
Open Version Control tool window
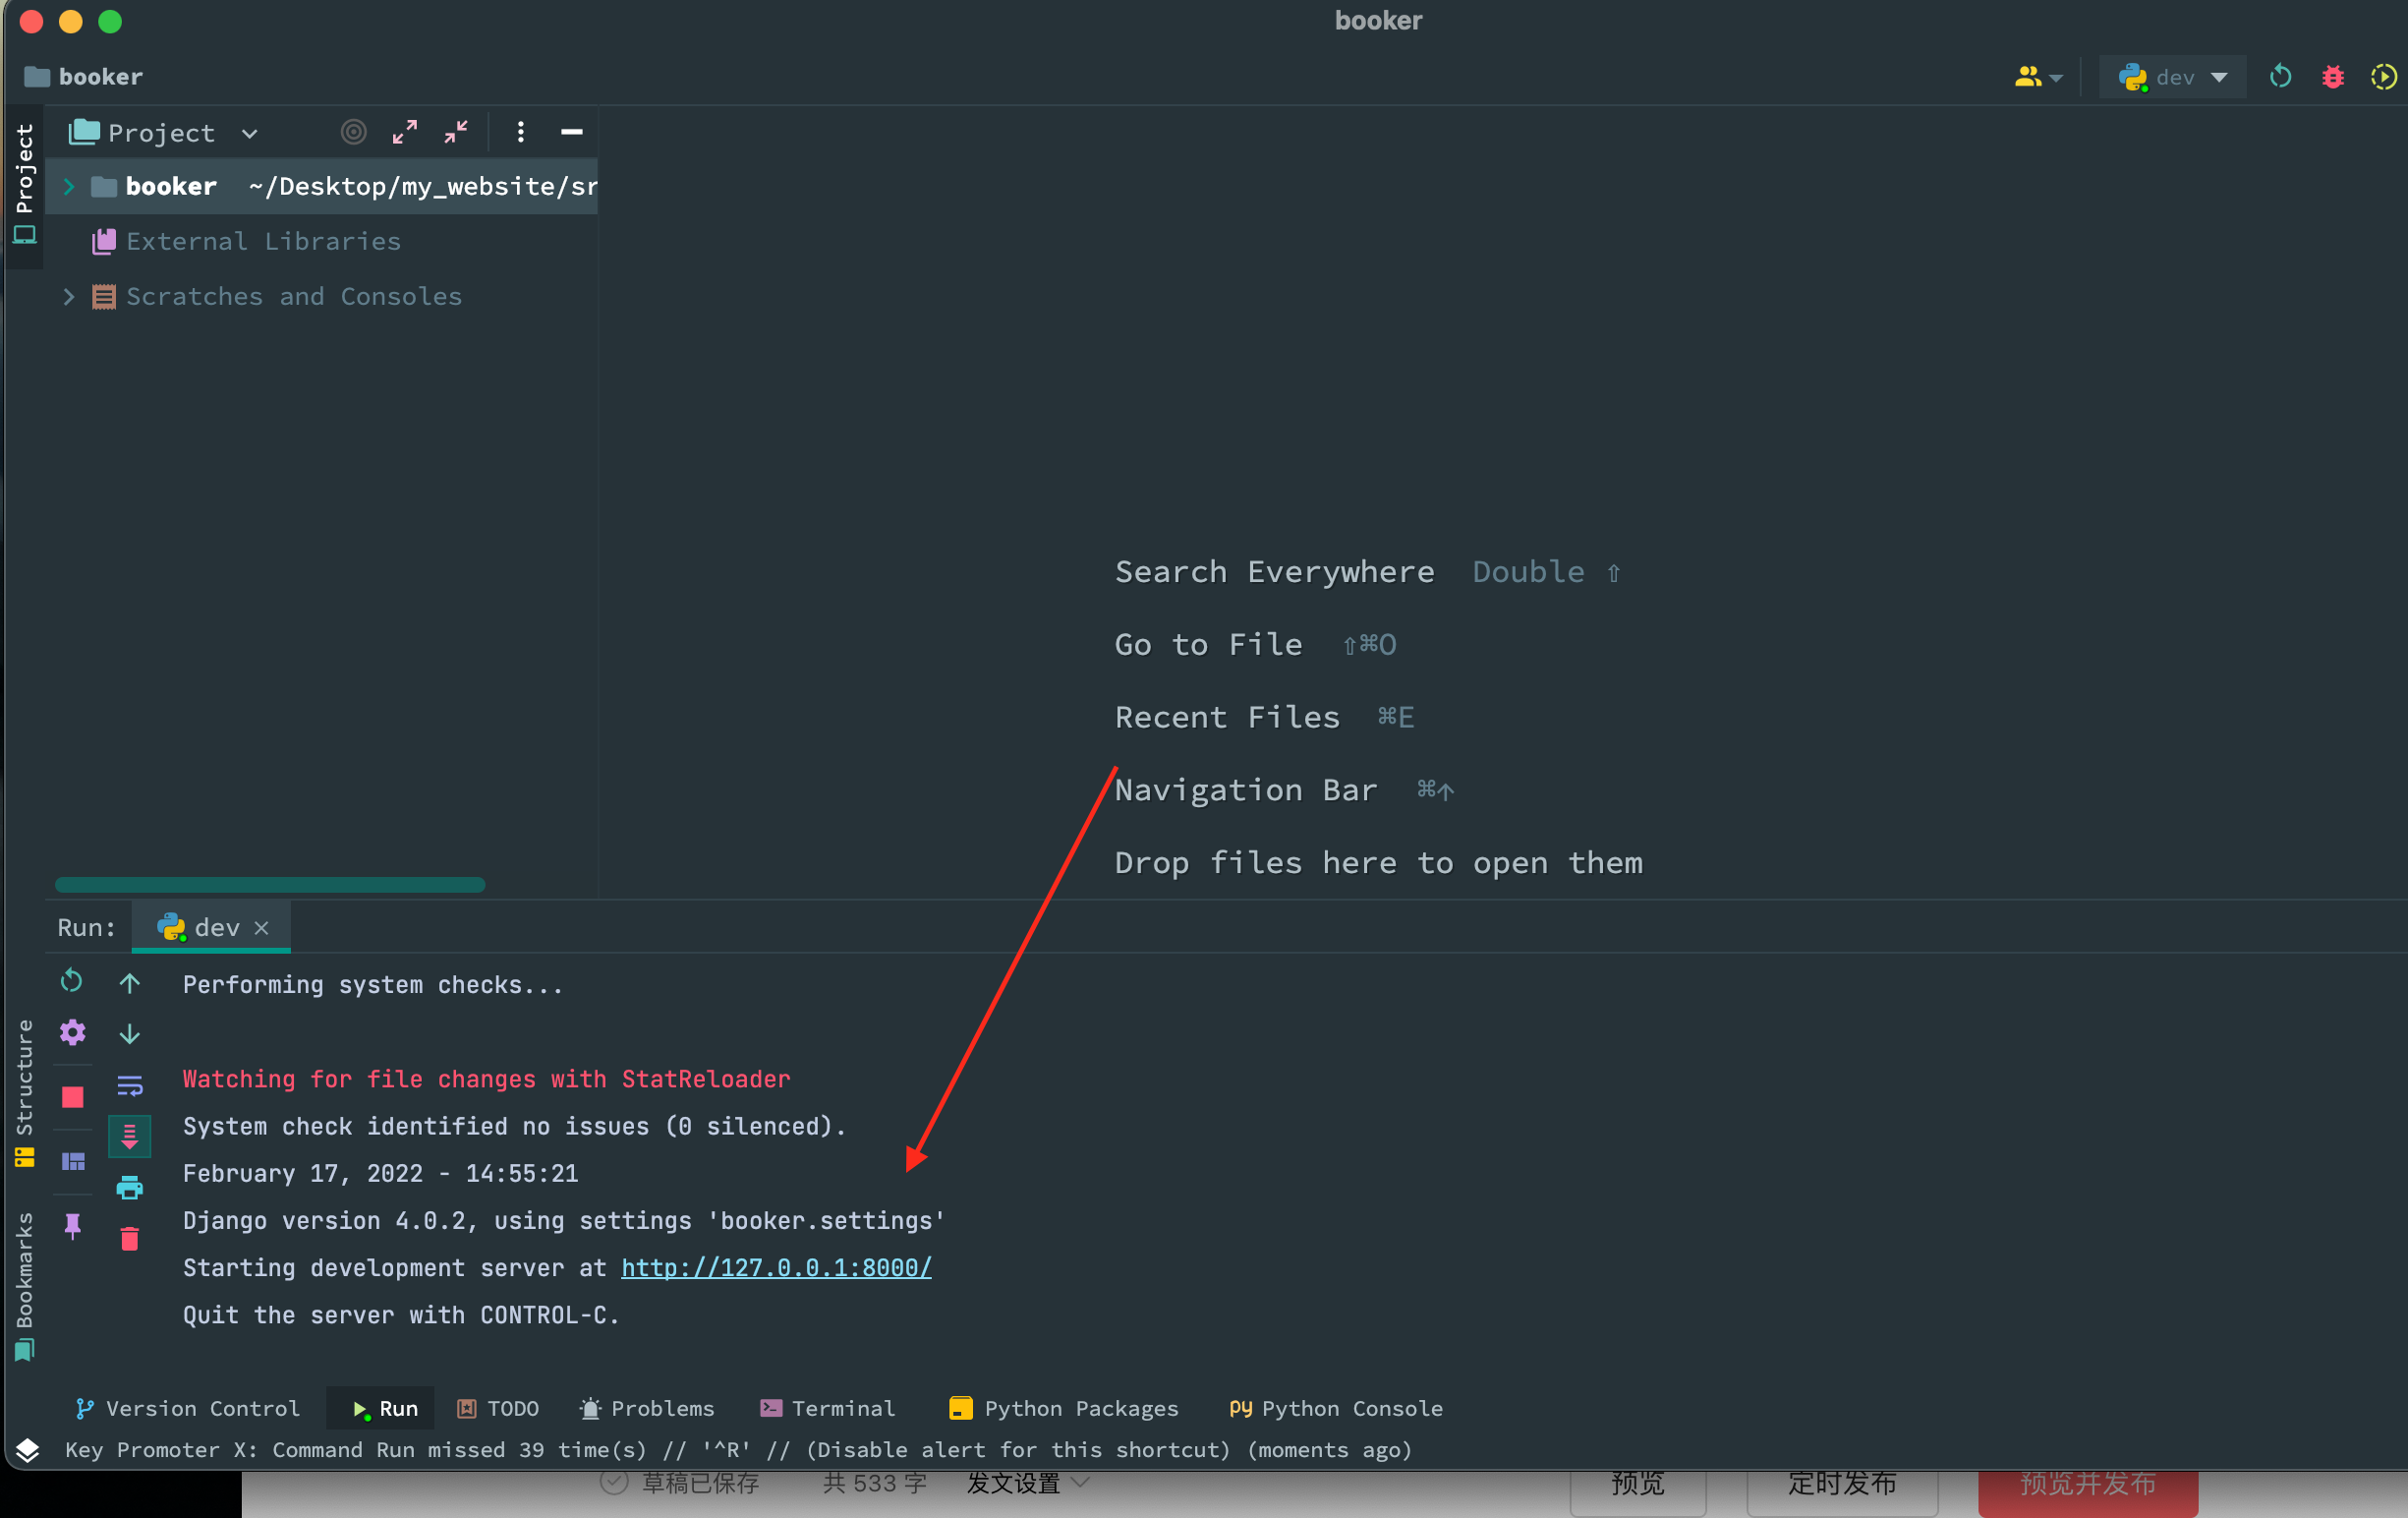(x=187, y=1408)
